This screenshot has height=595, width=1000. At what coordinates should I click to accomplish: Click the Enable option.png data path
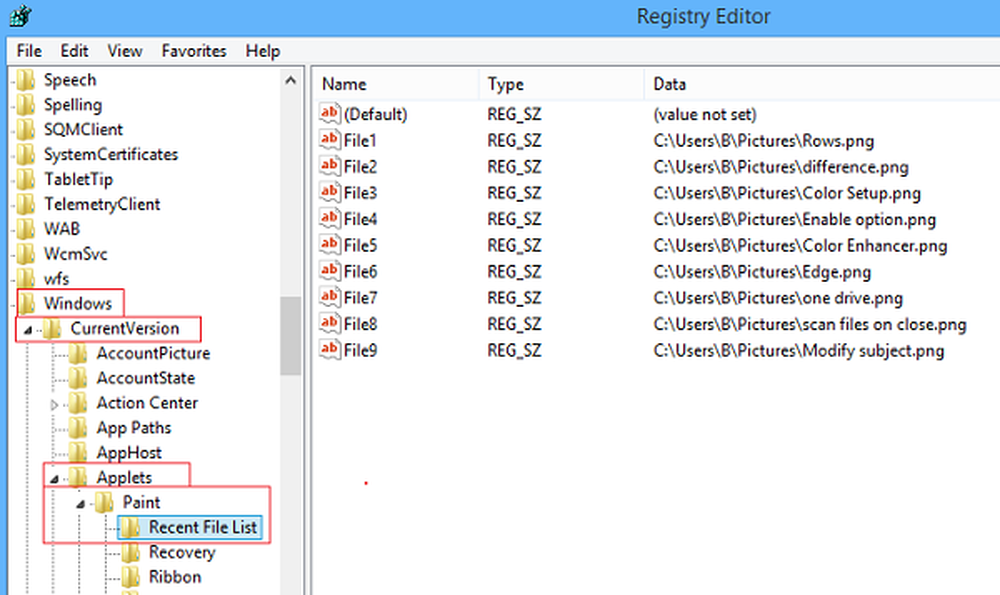[x=795, y=219]
